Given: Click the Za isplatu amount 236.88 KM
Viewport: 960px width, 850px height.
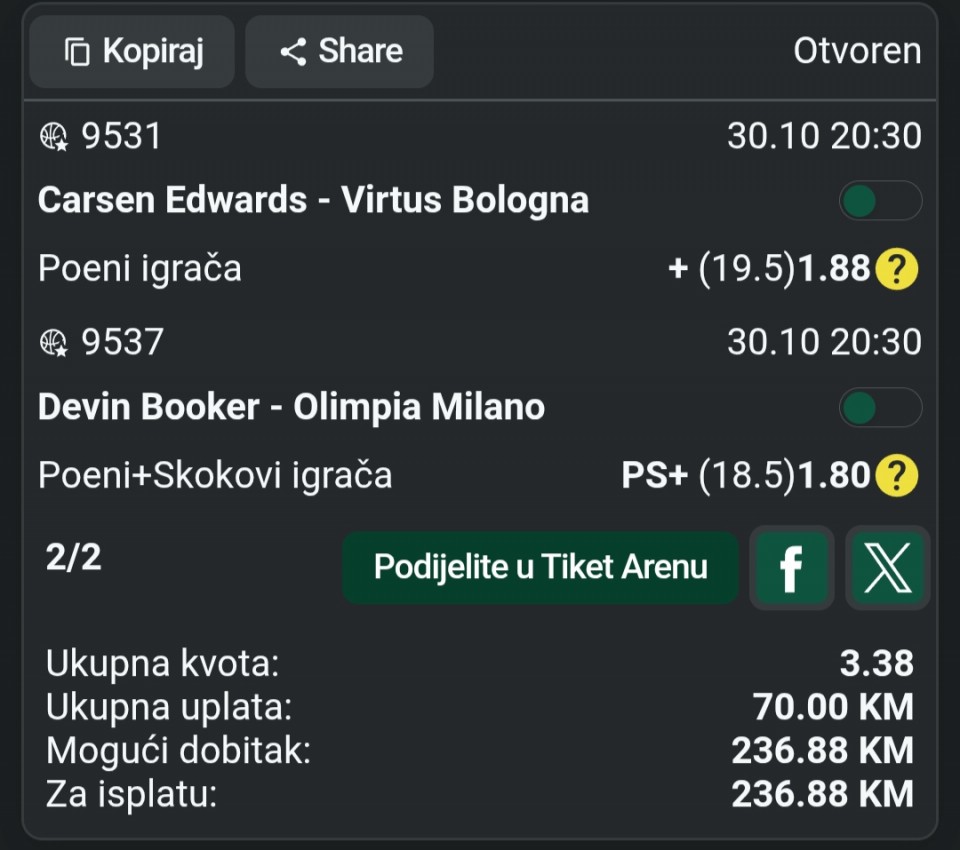Looking at the screenshot, I should pyautogui.click(x=822, y=794).
